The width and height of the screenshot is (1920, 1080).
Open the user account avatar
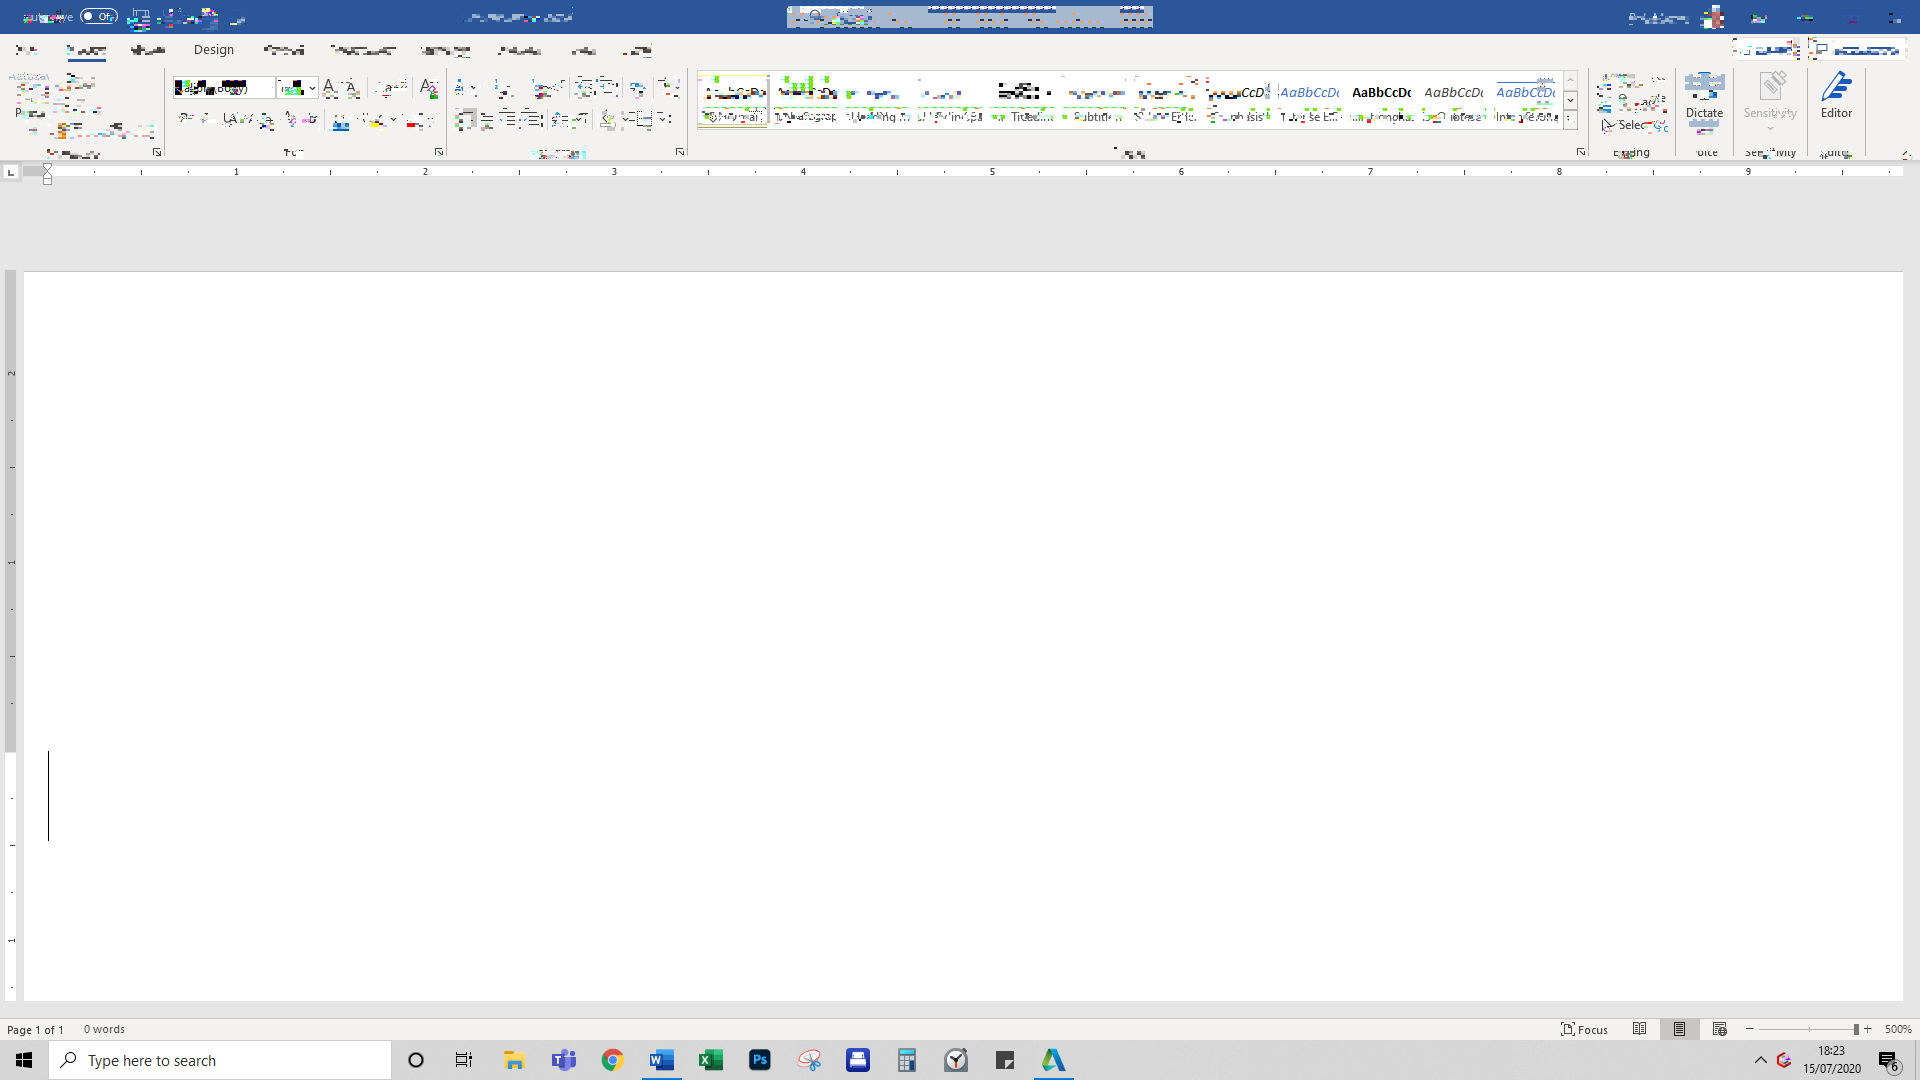(x=1712, y=17)
